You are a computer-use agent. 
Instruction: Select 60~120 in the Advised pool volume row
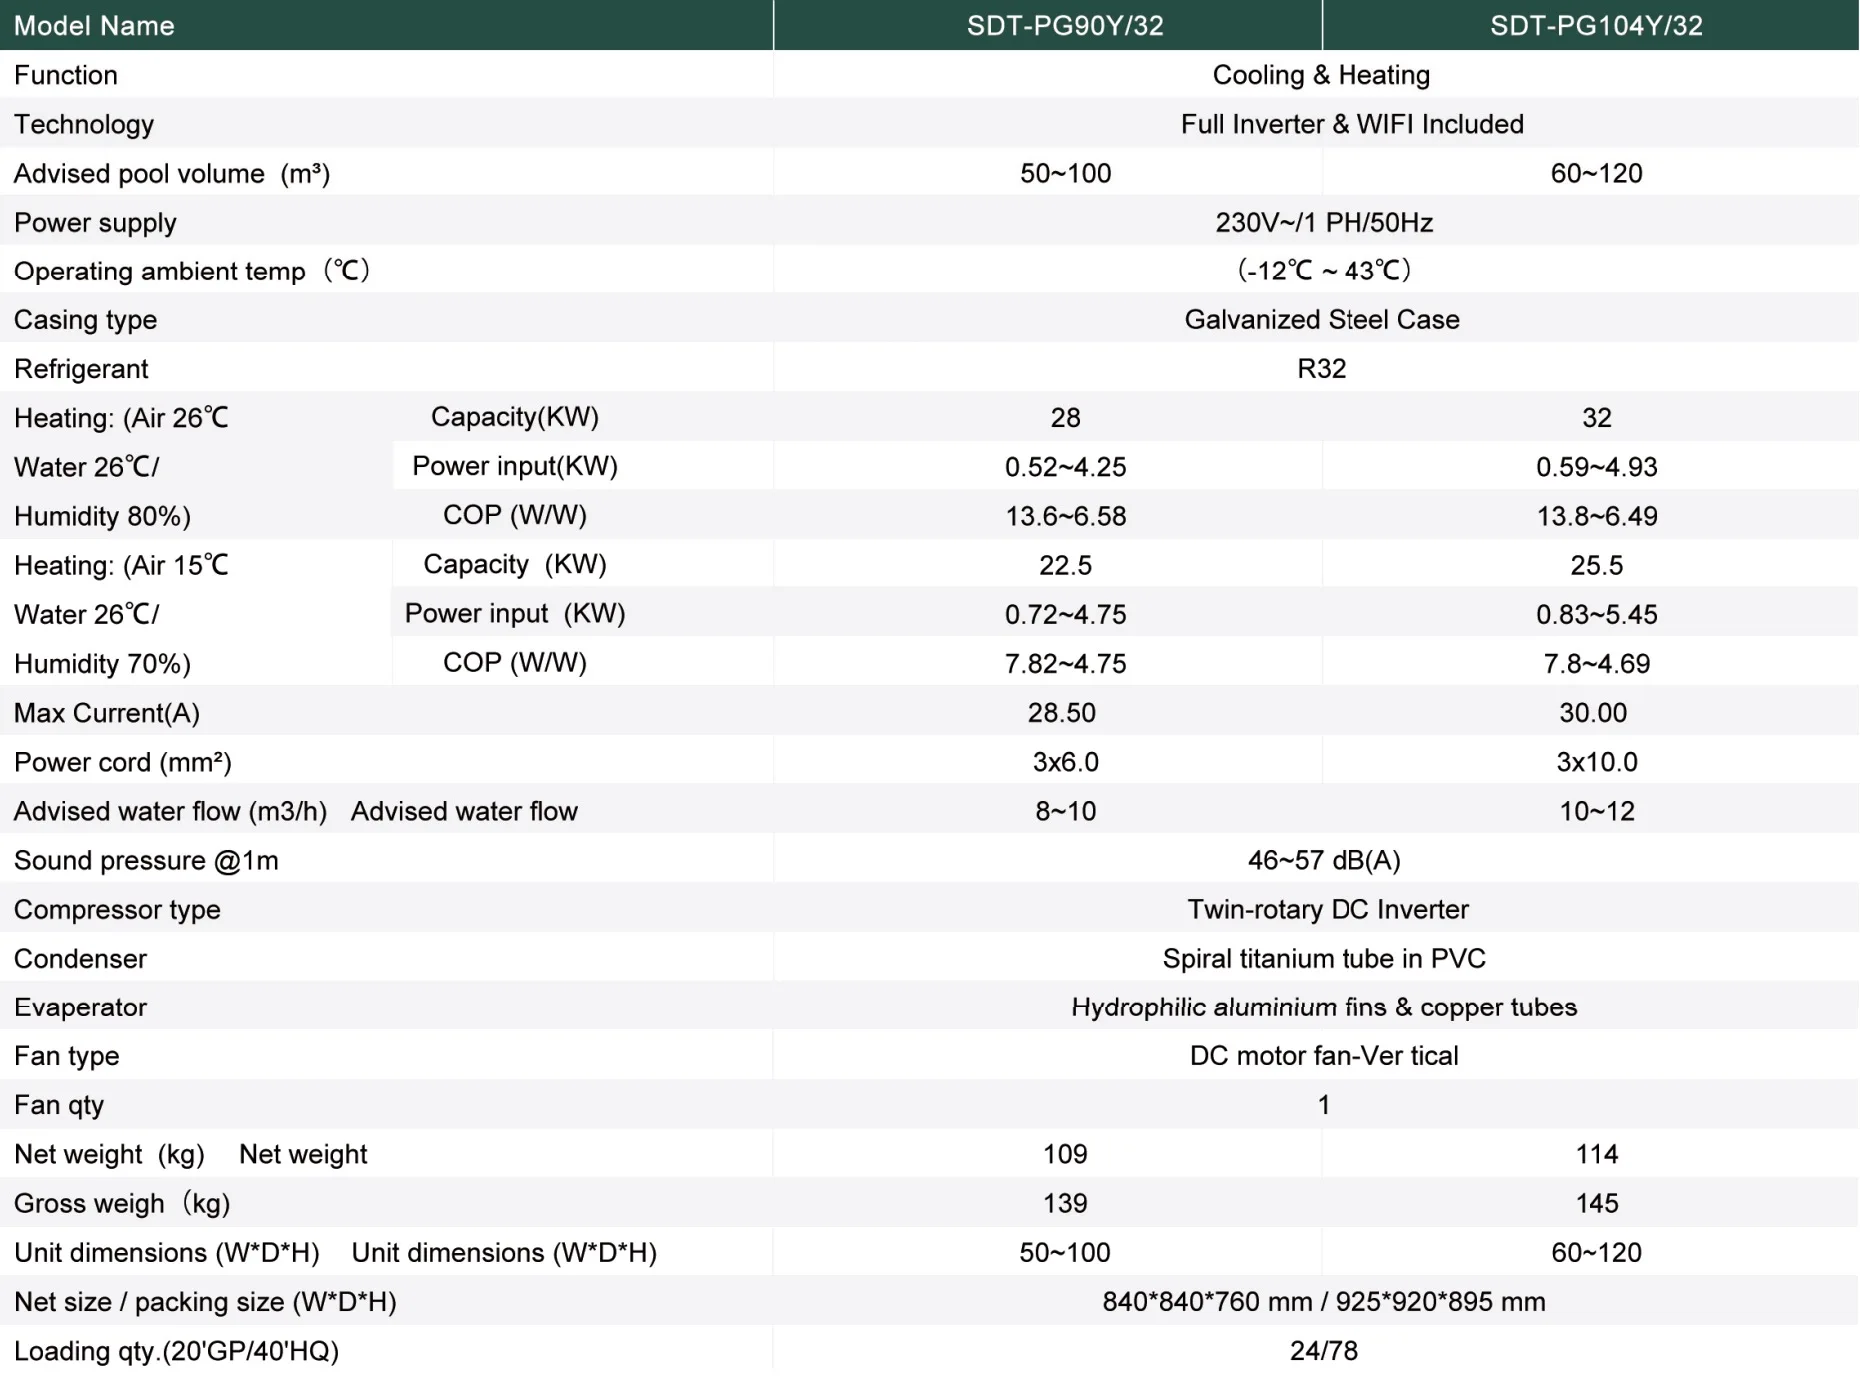[x=1596, y=173]
